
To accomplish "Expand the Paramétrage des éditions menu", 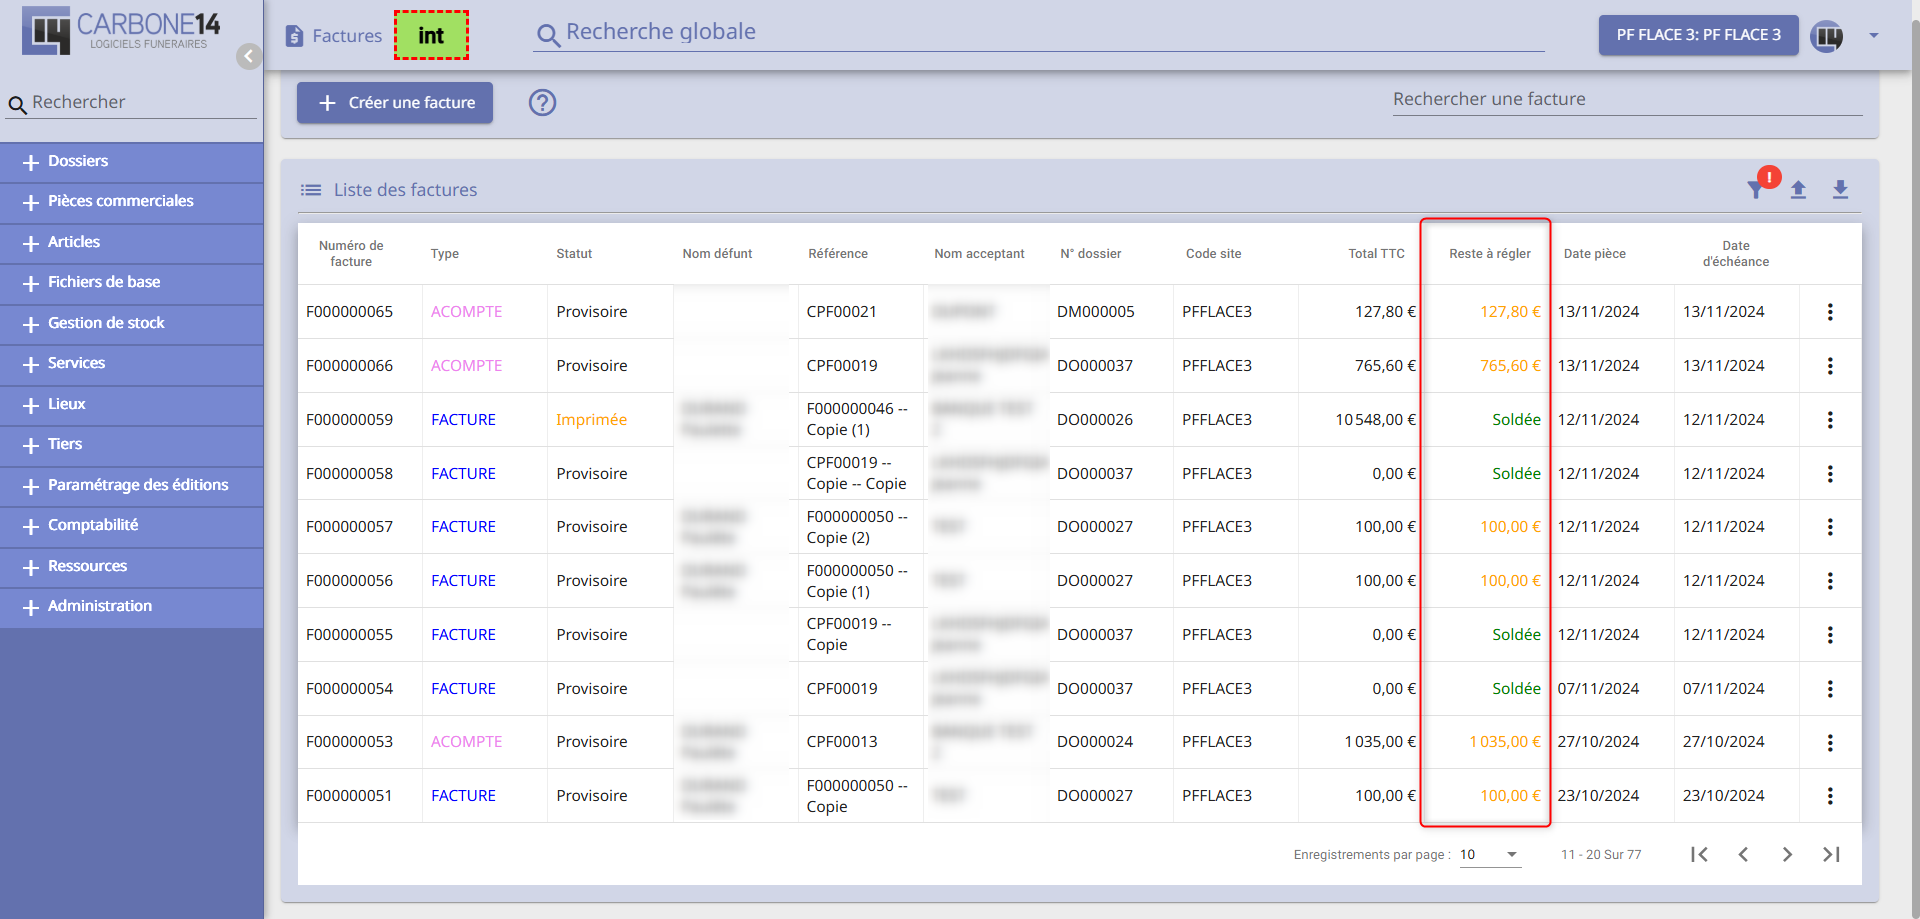I will tap(132, 486).
